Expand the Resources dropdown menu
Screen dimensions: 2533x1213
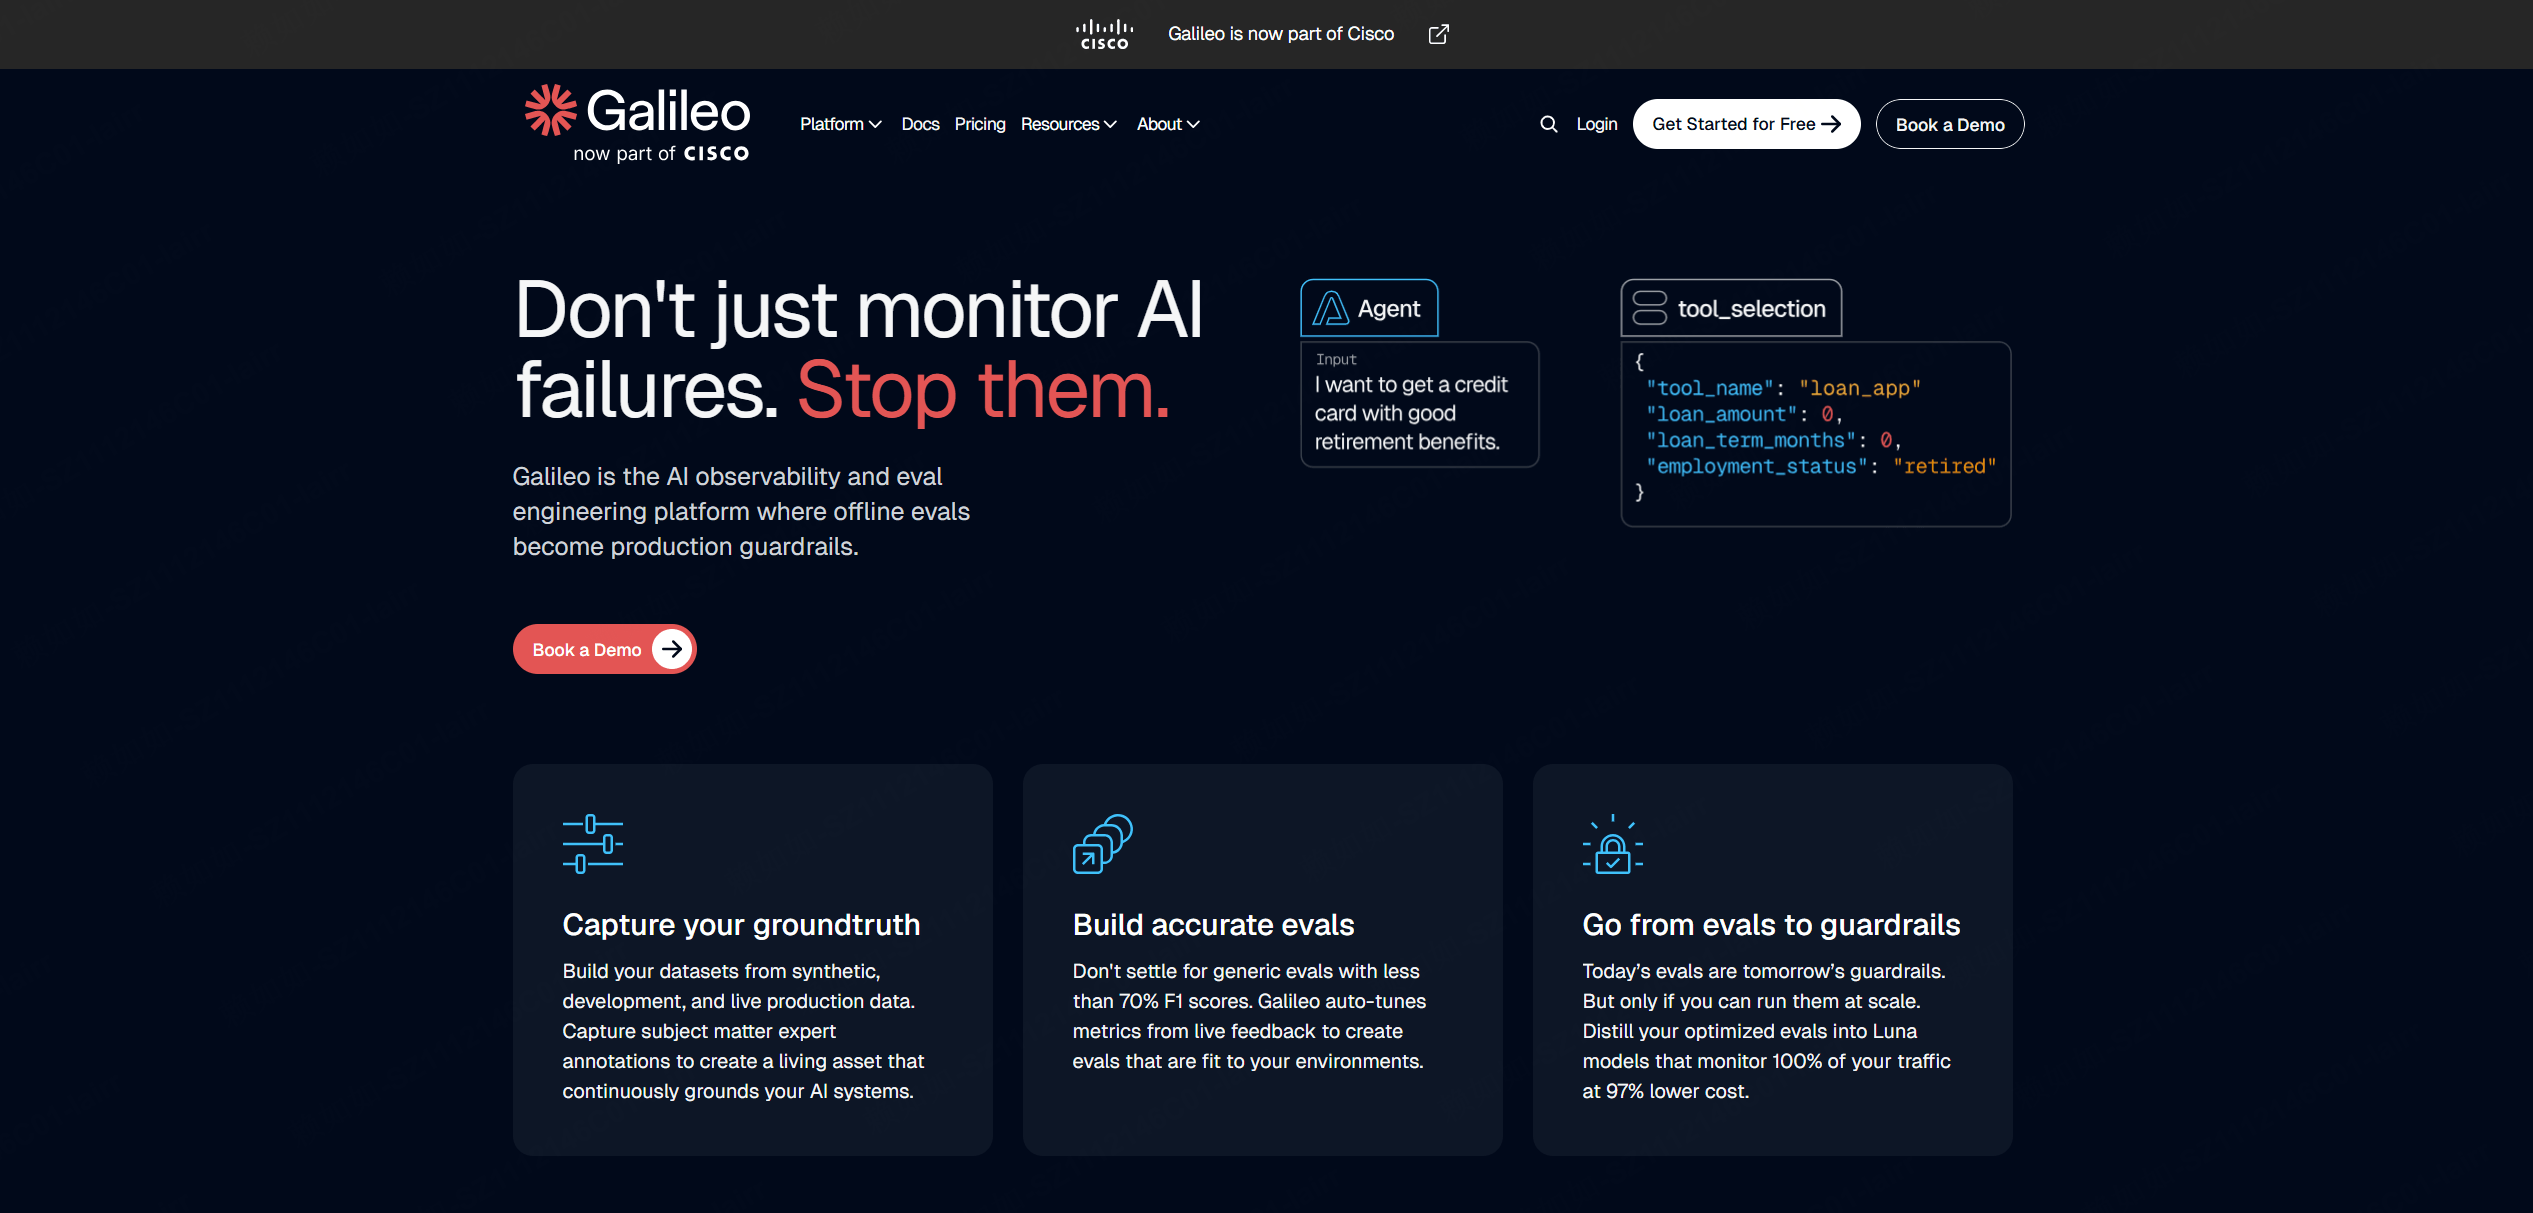(x=1068, y=124)
